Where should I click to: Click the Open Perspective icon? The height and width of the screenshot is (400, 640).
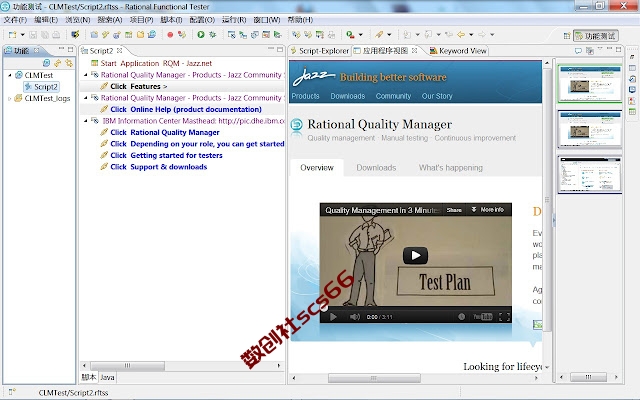[x=567, y=36]
